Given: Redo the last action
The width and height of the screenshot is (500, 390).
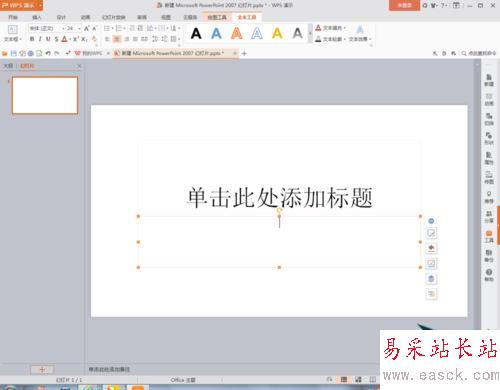Looking at the screenshot, I should 57,53.
